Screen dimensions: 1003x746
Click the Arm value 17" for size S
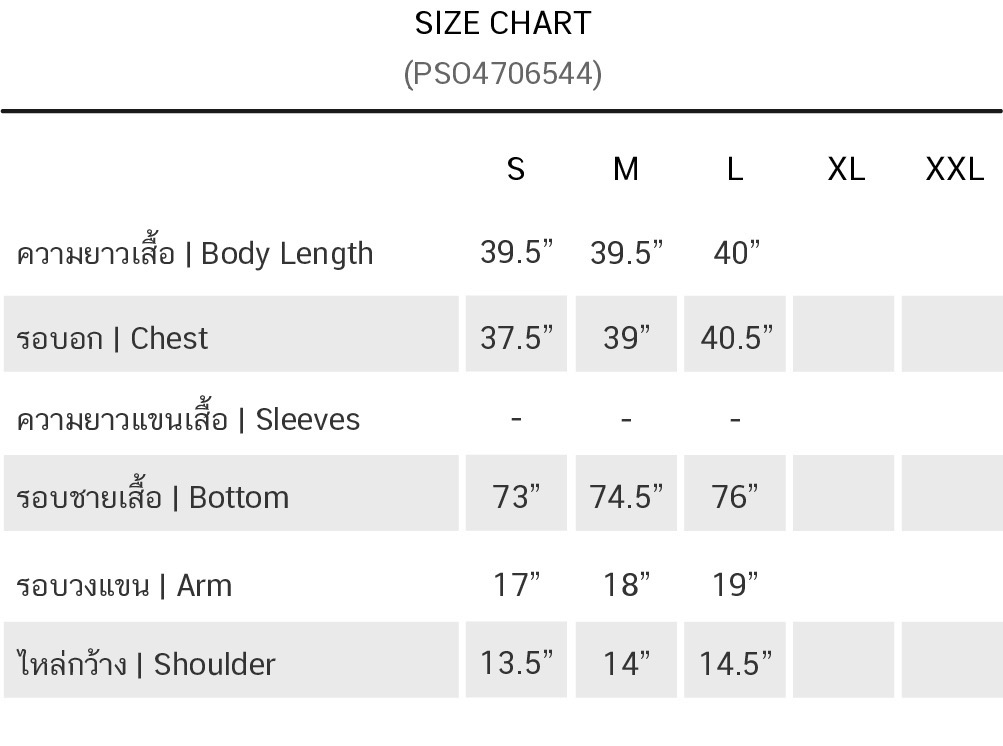[x=516, y=585]
